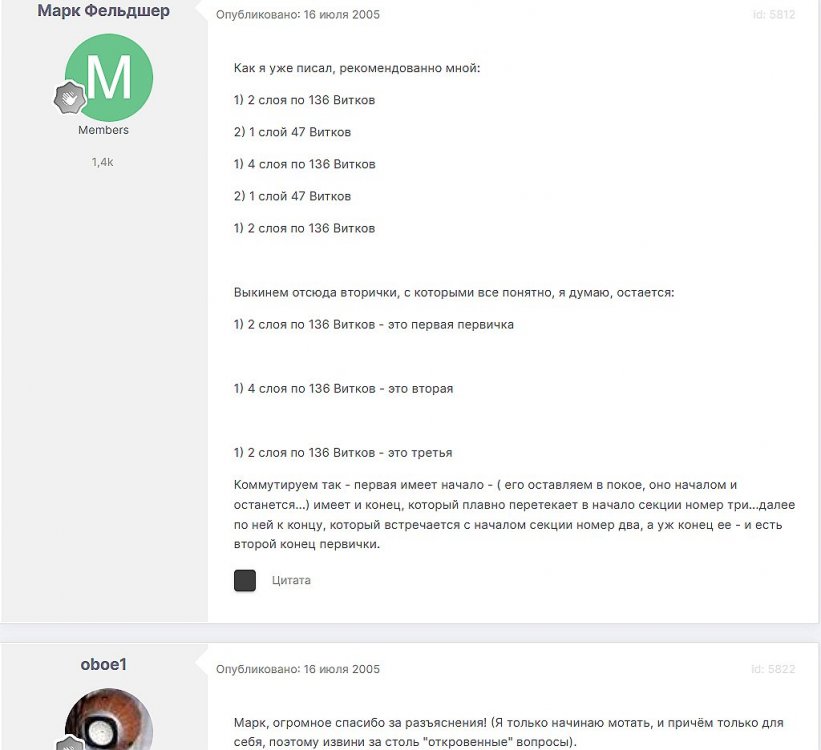Click post id 5822
821x750 pixels.
[x=774, y=669]
